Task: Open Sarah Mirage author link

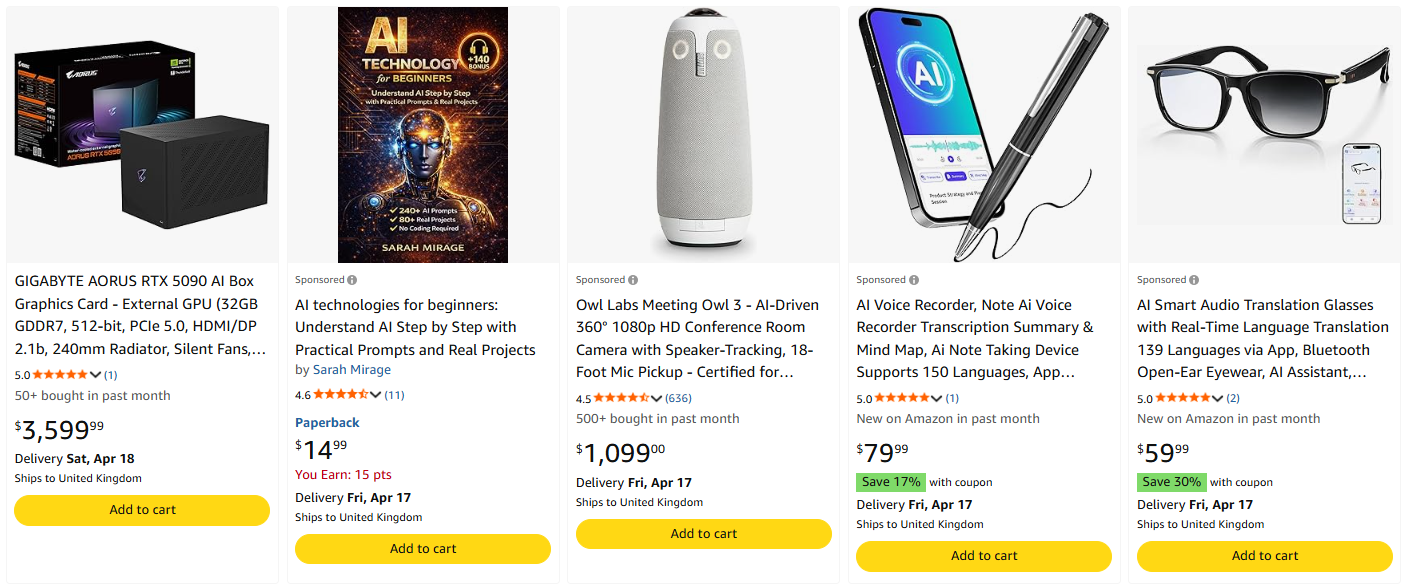Action: coord(351,370)
